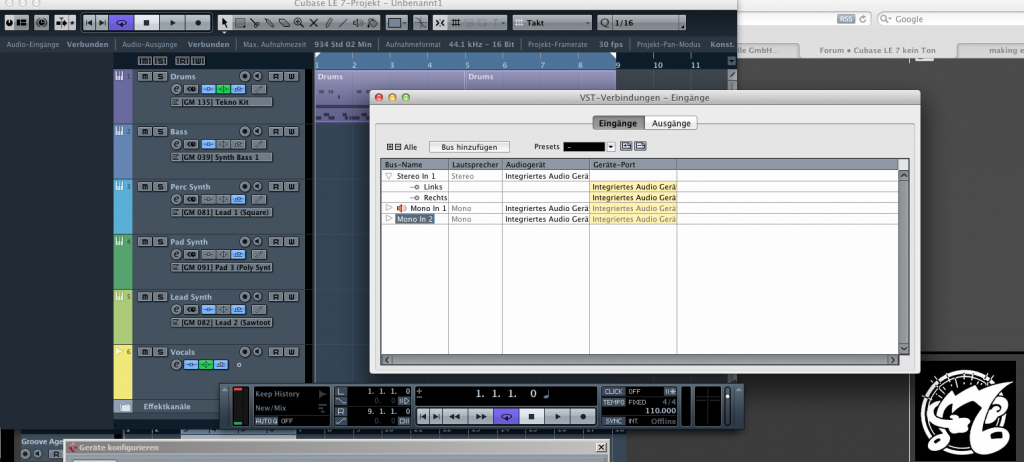
Task: Click the AUTO Q button in transport
Action: [x=266, y=421]
